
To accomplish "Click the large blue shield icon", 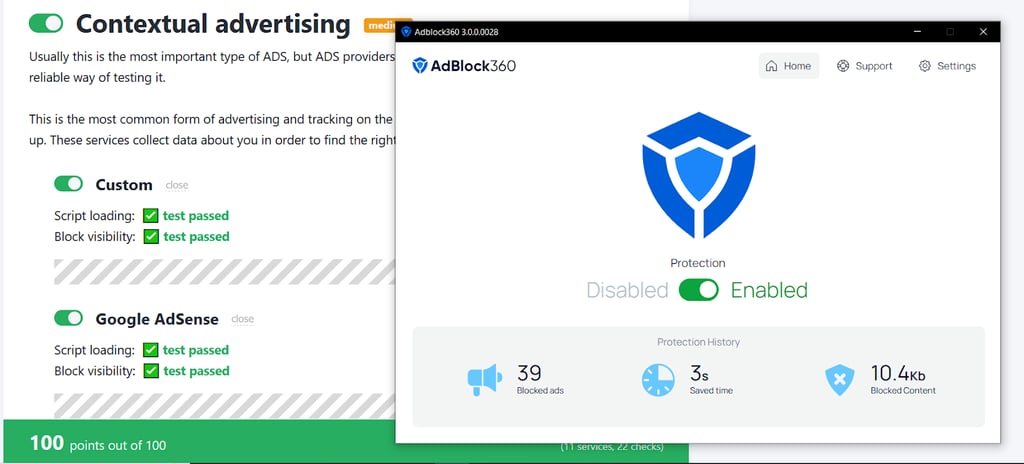I will point(698,175).
